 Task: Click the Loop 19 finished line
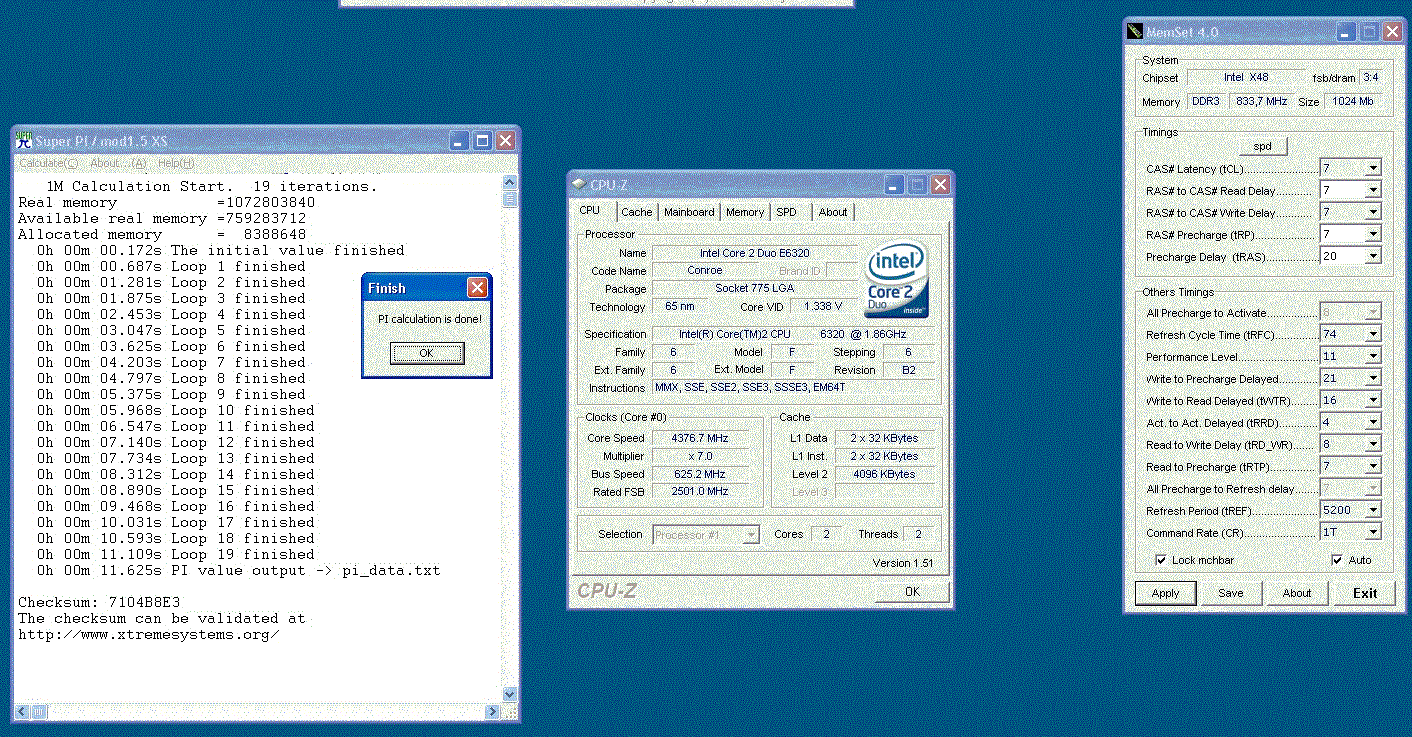pos(176,554)
